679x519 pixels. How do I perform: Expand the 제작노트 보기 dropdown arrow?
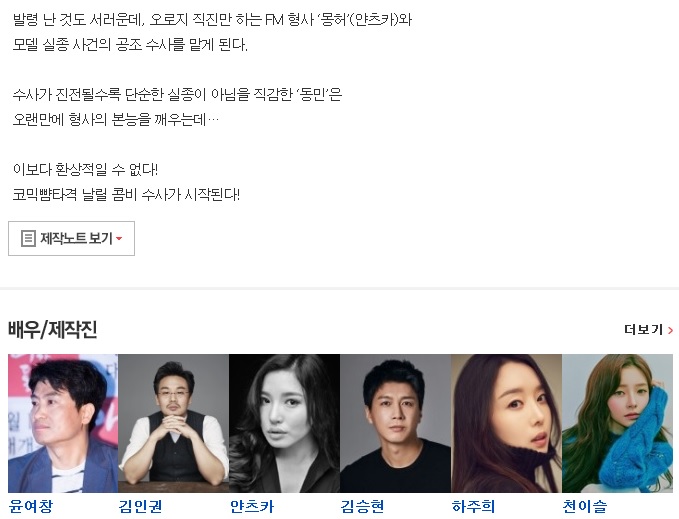coord(119,239)
